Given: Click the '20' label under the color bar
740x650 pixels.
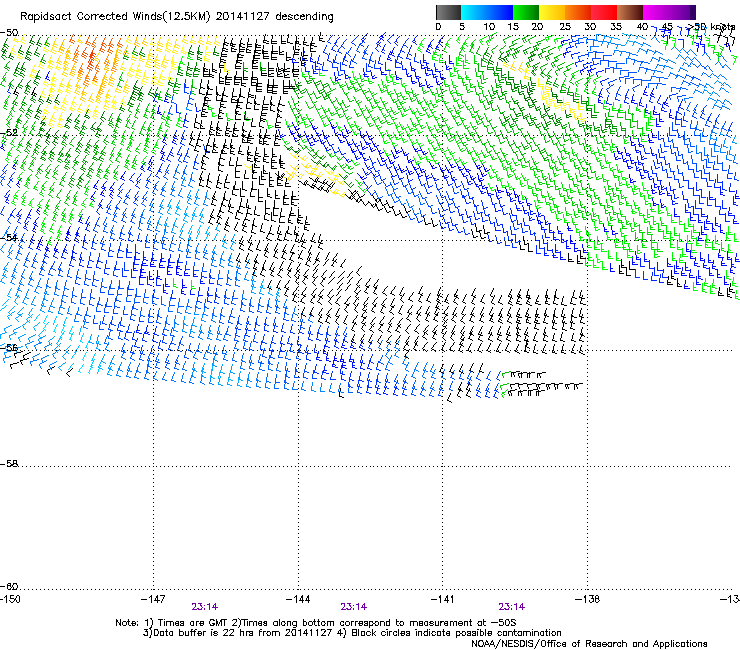Looking at the screenshot, I should tap(537, 27).
